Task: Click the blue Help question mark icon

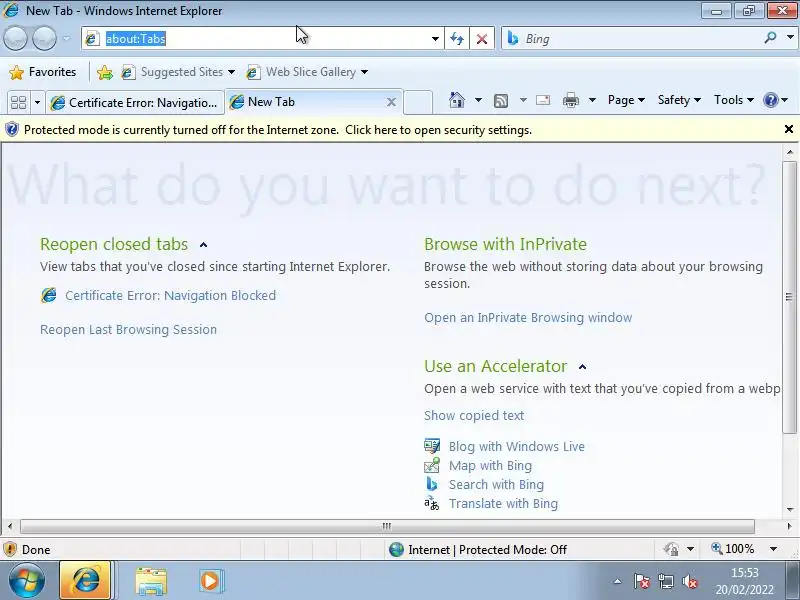Action: click(x=770, y=100)
